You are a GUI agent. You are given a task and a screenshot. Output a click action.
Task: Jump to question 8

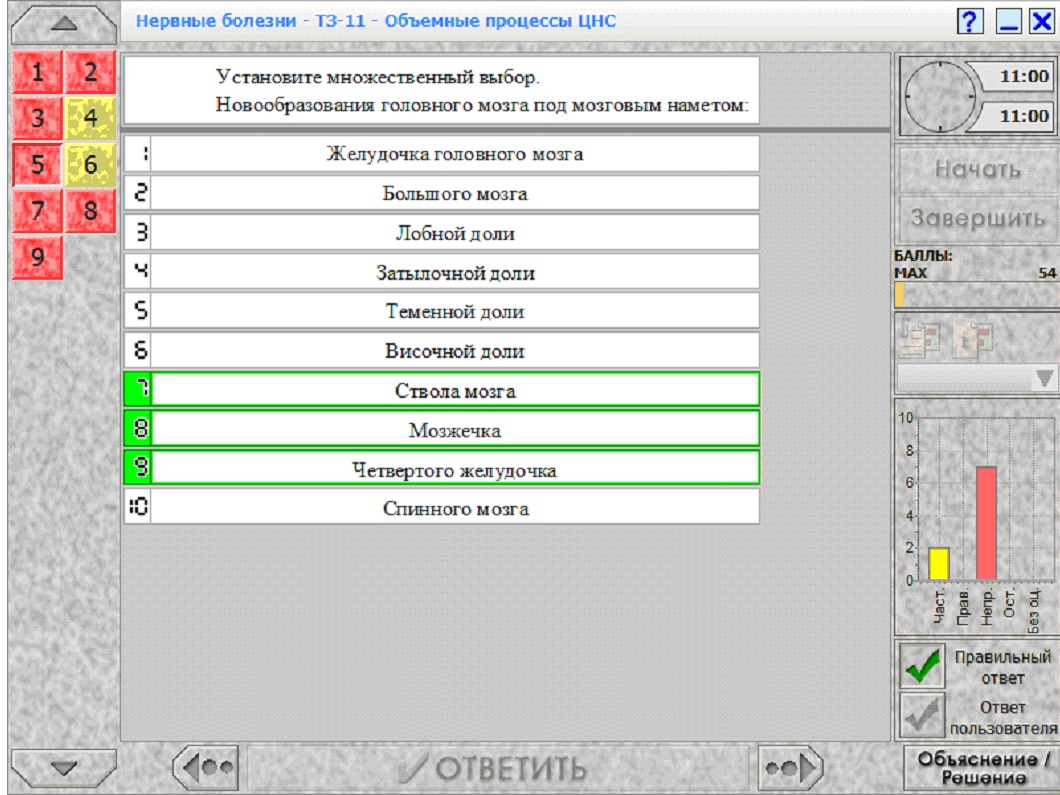click(x=91, y=211)
